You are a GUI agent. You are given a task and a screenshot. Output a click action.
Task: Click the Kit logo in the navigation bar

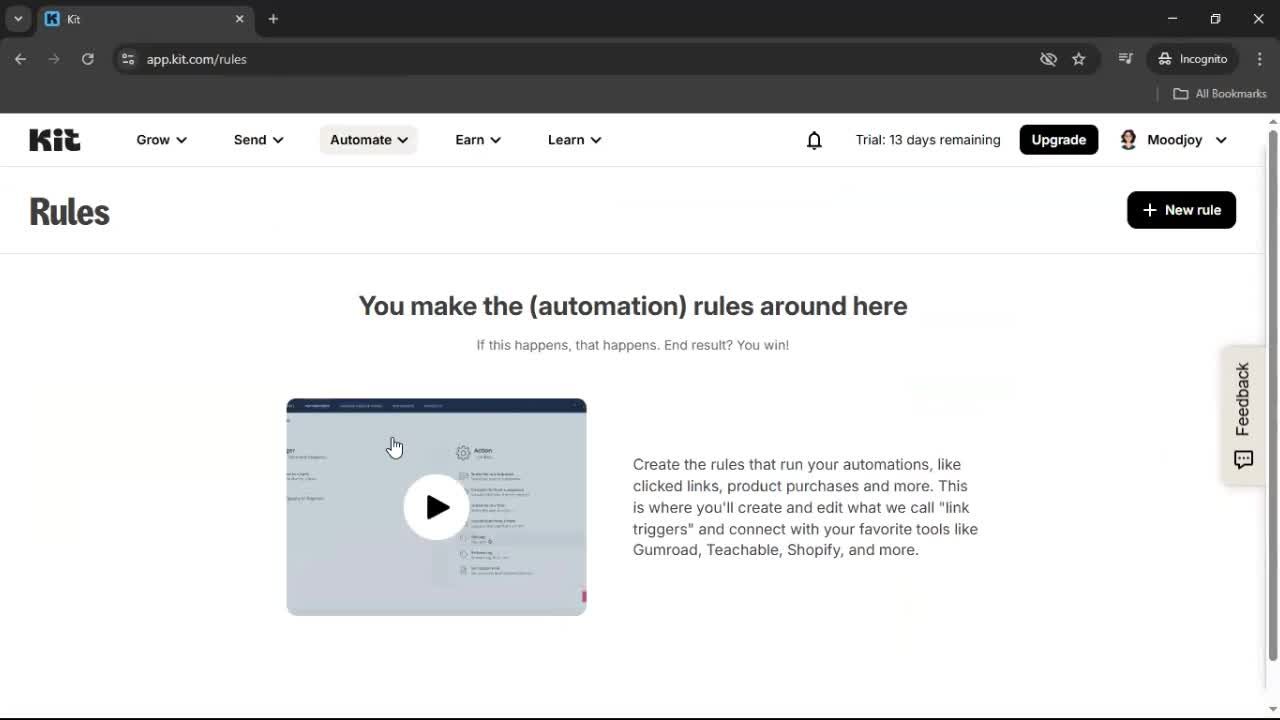coord(54,139)
